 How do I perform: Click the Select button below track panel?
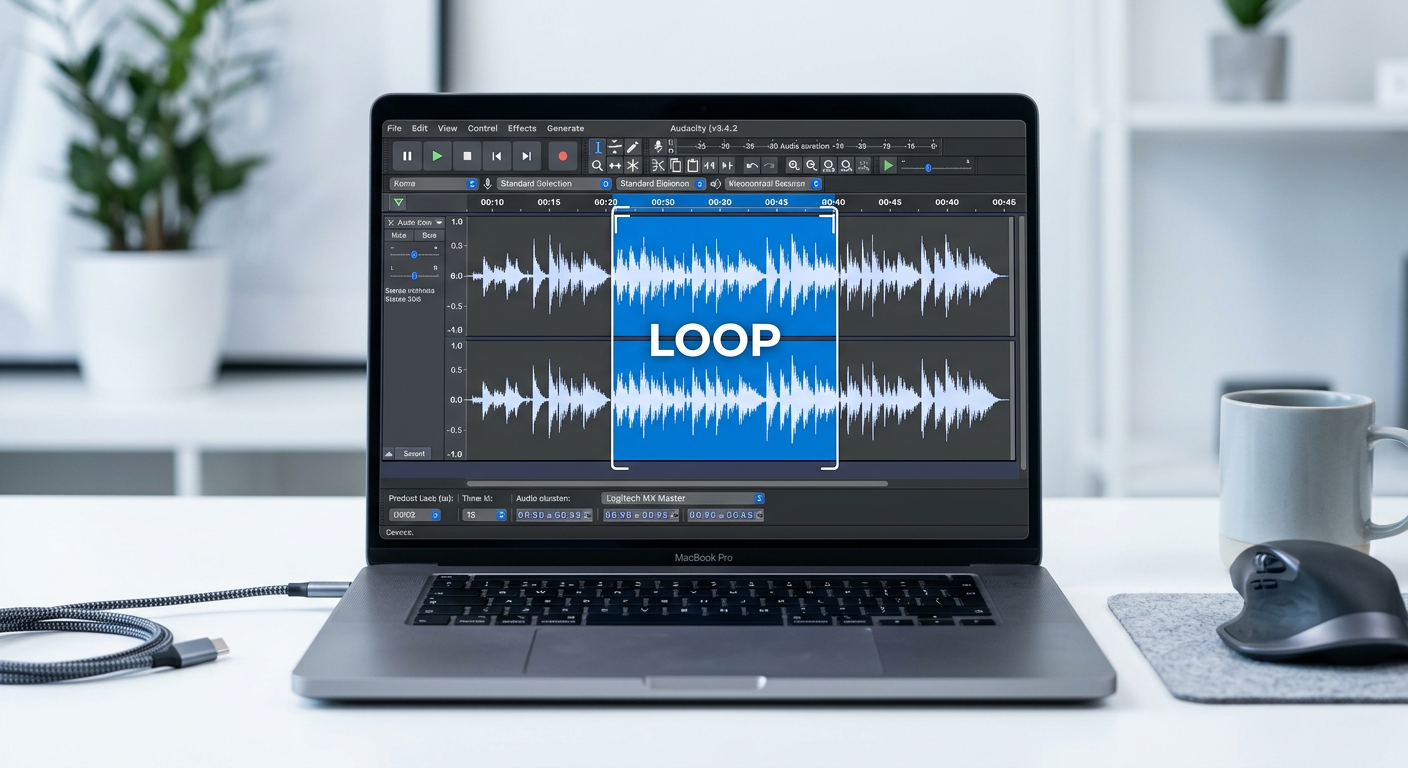[413, 454]
